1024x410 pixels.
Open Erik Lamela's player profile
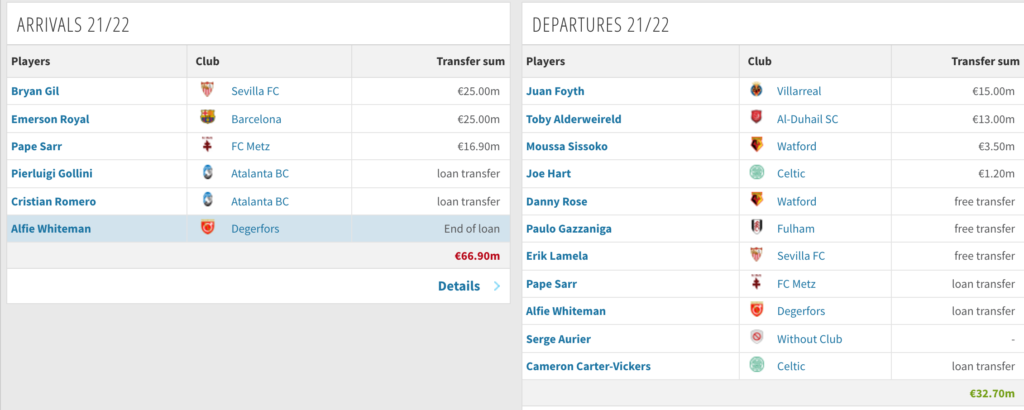557,256
